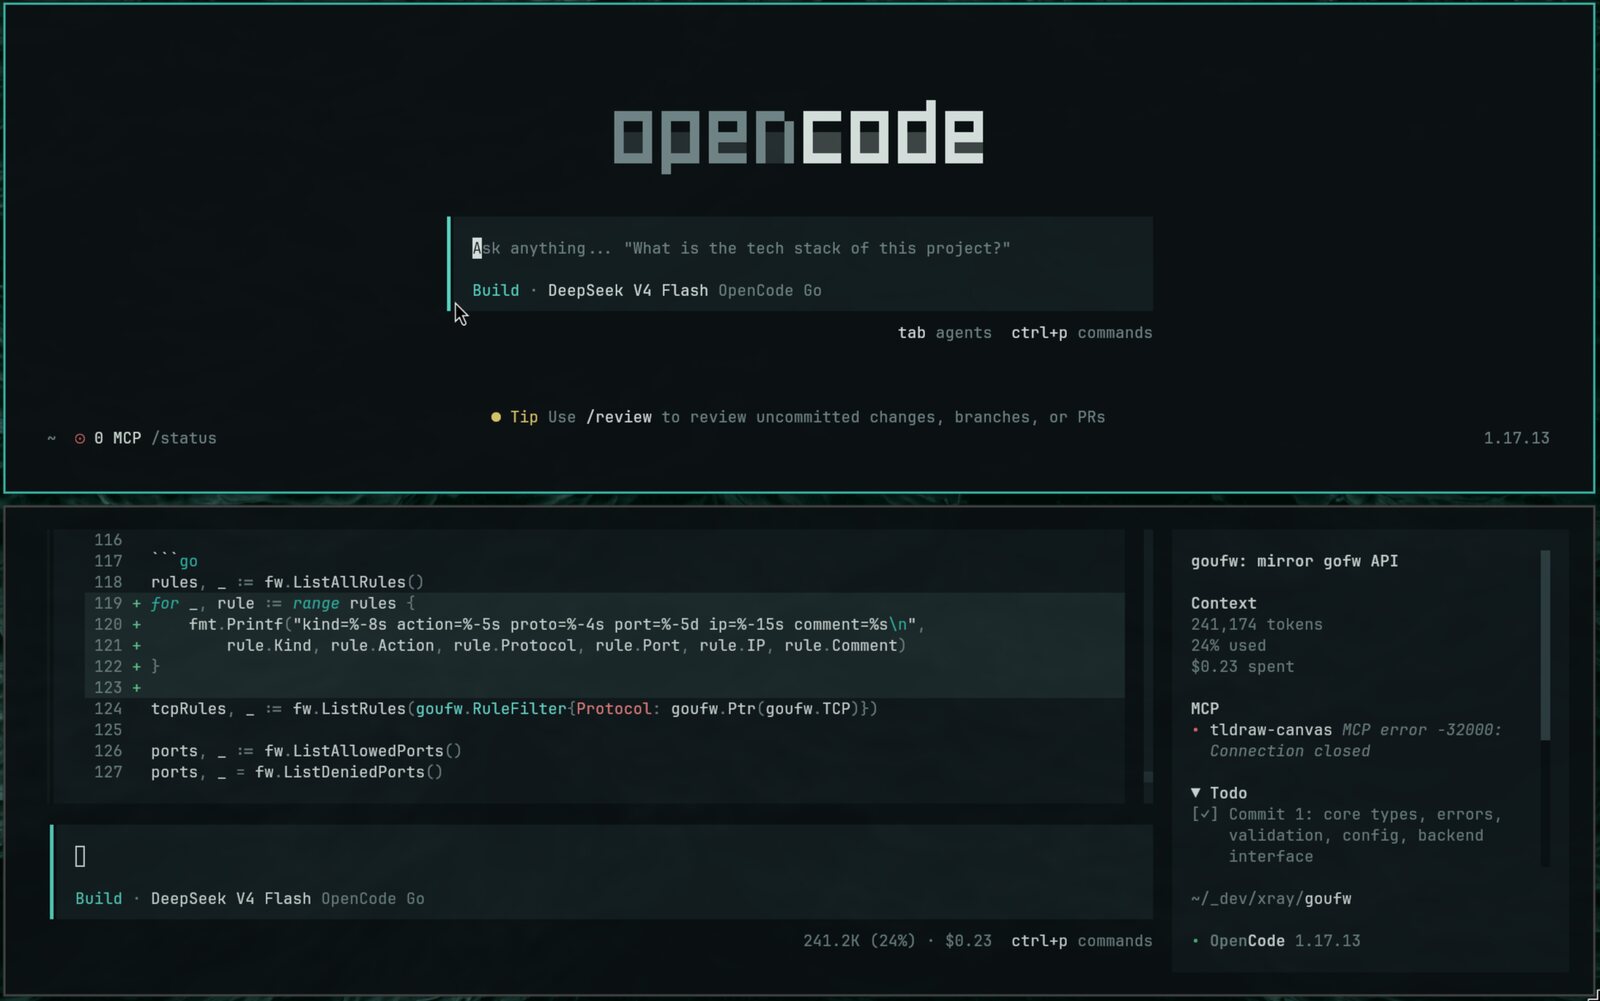1600x1001 pixels.
Task: Click the opencode logo
Action: tap(799, 136)
